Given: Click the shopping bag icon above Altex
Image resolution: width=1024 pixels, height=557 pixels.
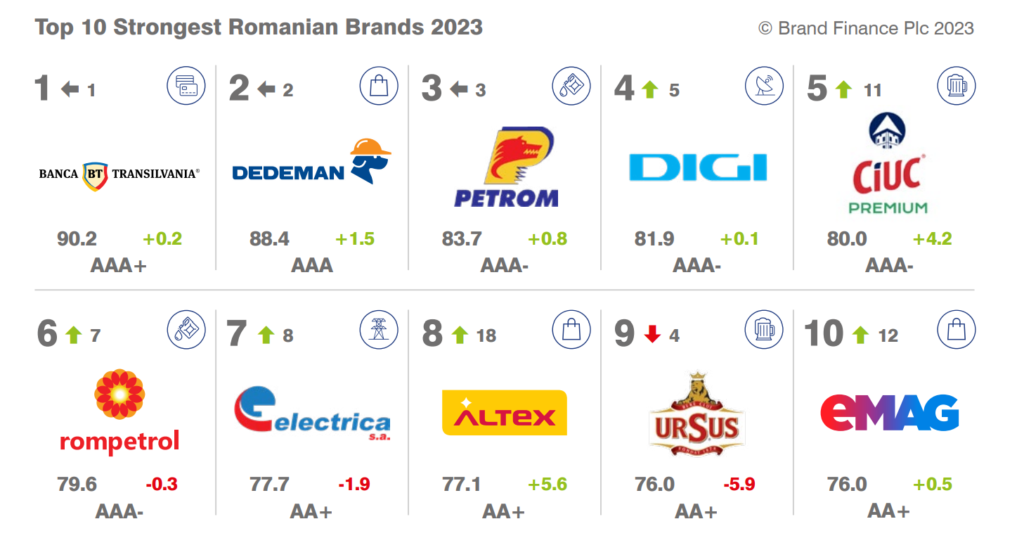Looking at the screenshot, I should [x=571, y=330].
